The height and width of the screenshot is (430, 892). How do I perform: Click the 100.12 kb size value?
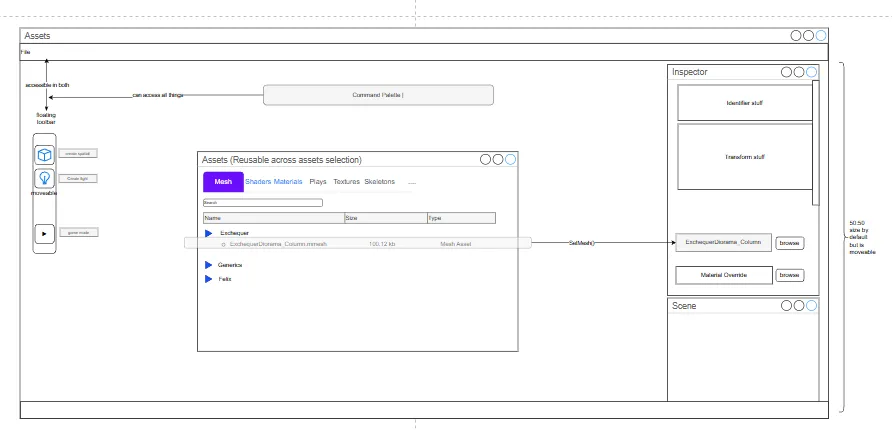(382, 244)
